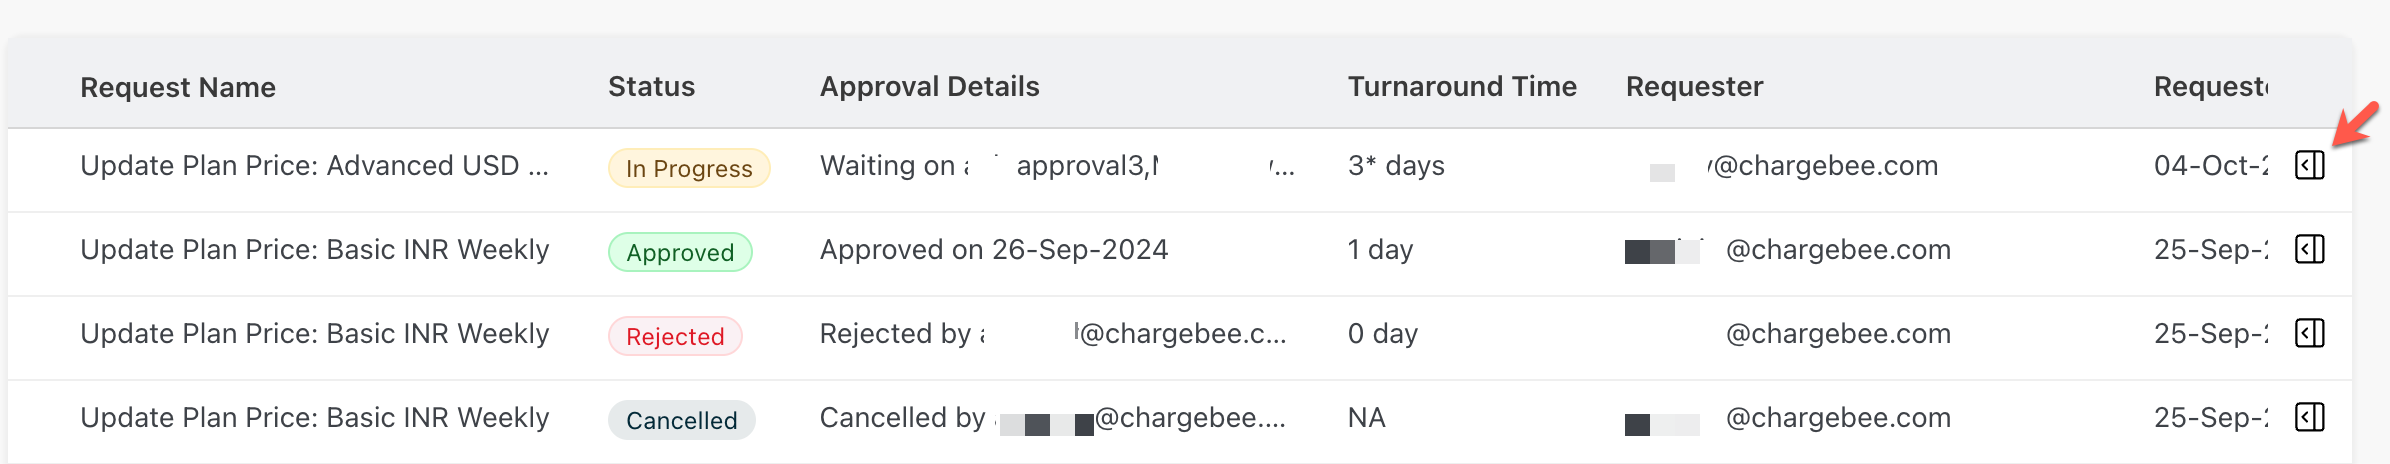Image resolution: width=2390 pixels, height=464 pixels.
Task: Open the Basic INR Weekly request marked Approved
Action: (x=314, y=250)
